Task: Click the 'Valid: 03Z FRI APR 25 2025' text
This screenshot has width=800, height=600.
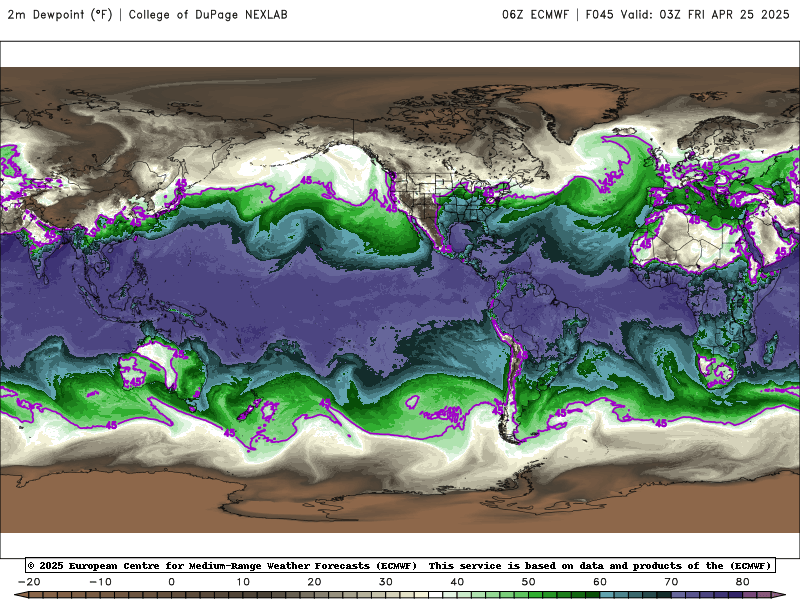Action: 705,14
